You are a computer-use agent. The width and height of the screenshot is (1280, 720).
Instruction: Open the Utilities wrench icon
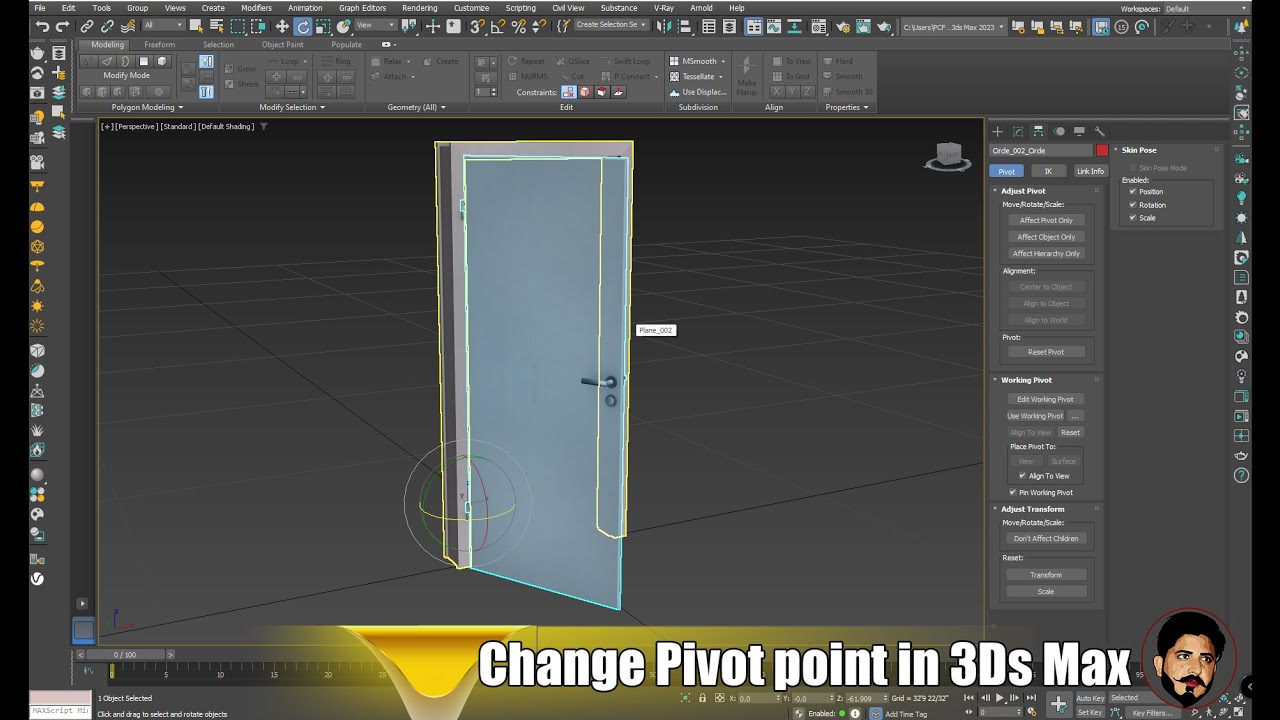(x=1099, y=131)
